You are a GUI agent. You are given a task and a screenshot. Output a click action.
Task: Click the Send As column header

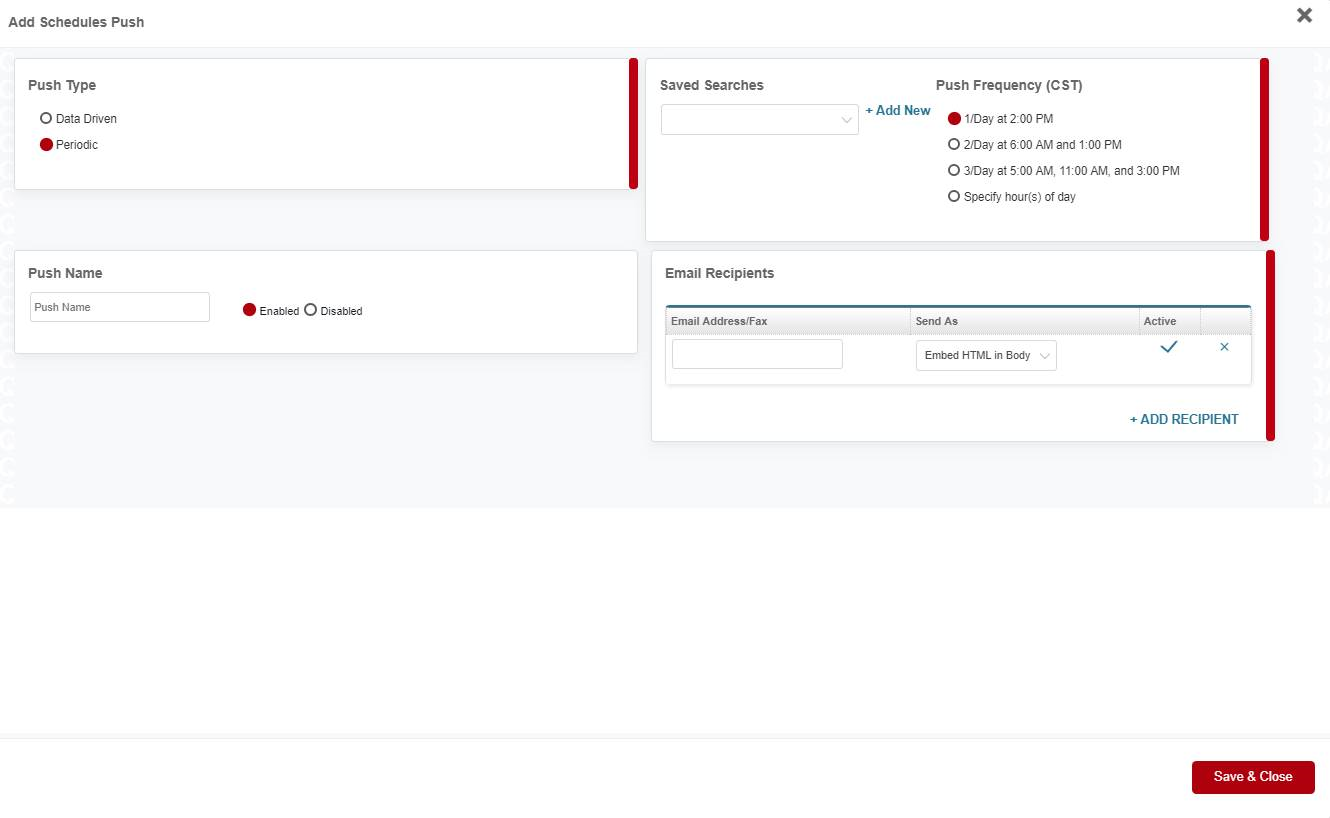click(x=937, y=321)
